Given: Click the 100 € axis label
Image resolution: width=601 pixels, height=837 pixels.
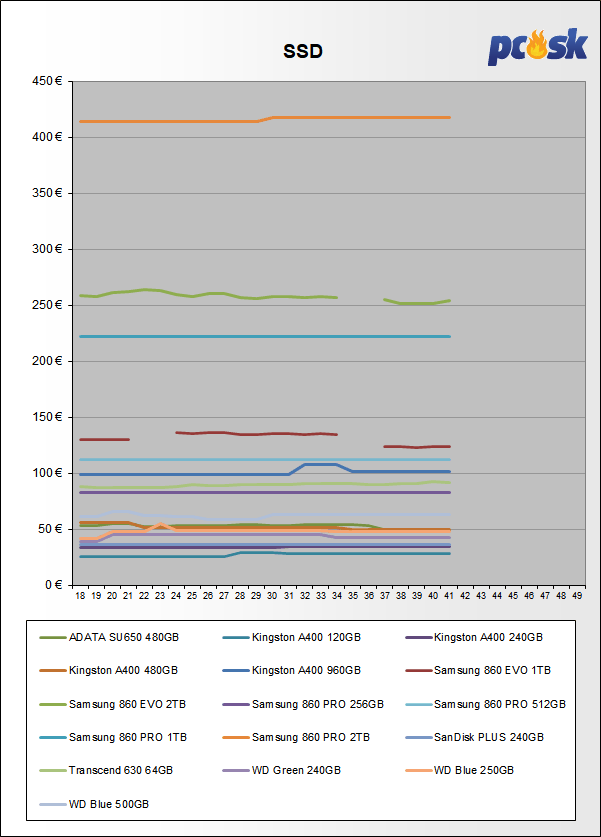Looking at the screenshot, I should coord(47,473).
